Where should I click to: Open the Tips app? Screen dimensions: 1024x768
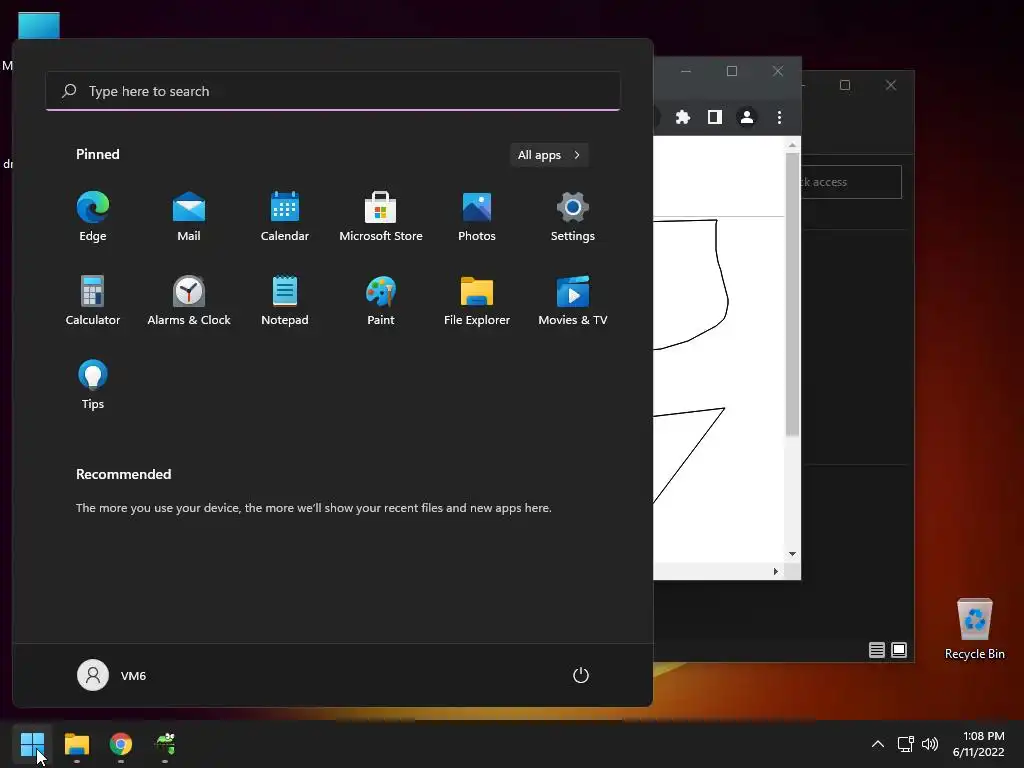coord(93,385)
